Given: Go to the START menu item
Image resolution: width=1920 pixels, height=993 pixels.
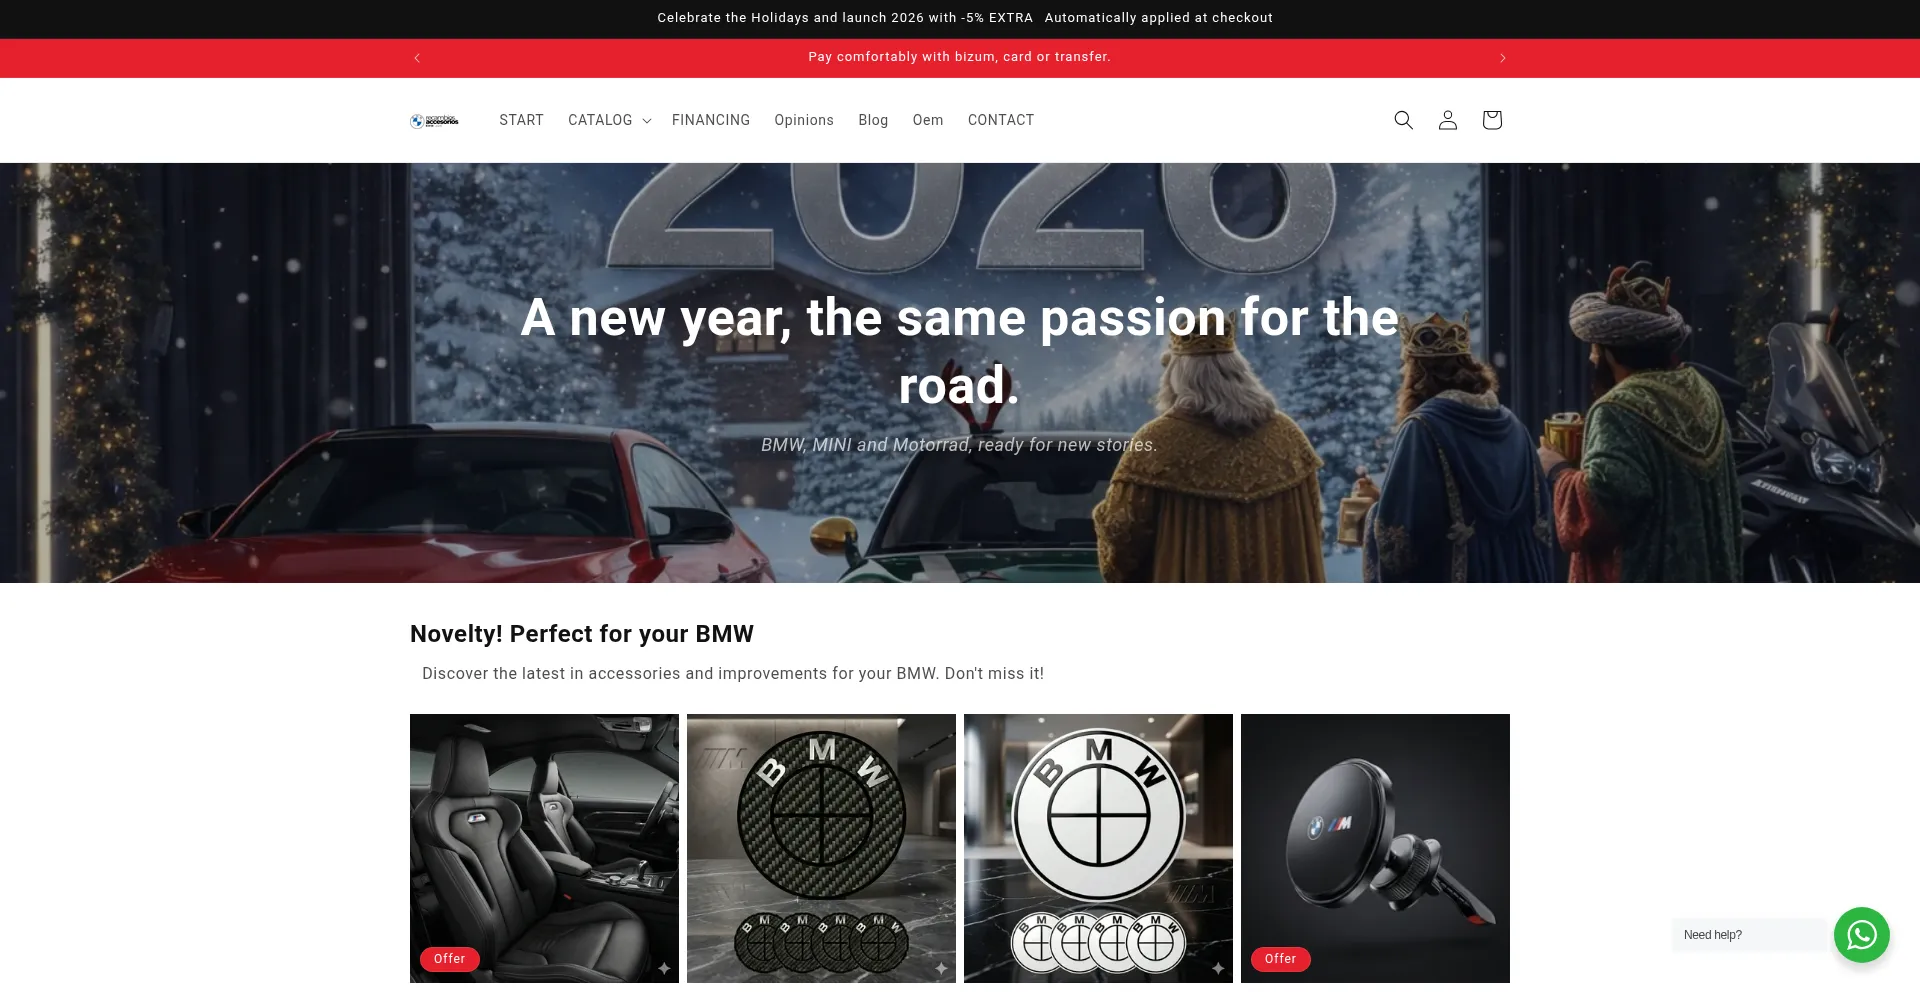Looking at the screenshot, I should [x=521, y=120].
